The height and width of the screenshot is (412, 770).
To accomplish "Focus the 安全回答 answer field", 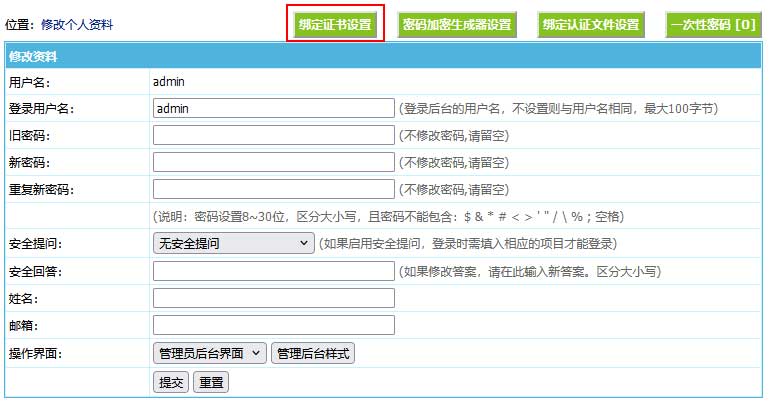I will pyautogui.click(x=273, y=271).
